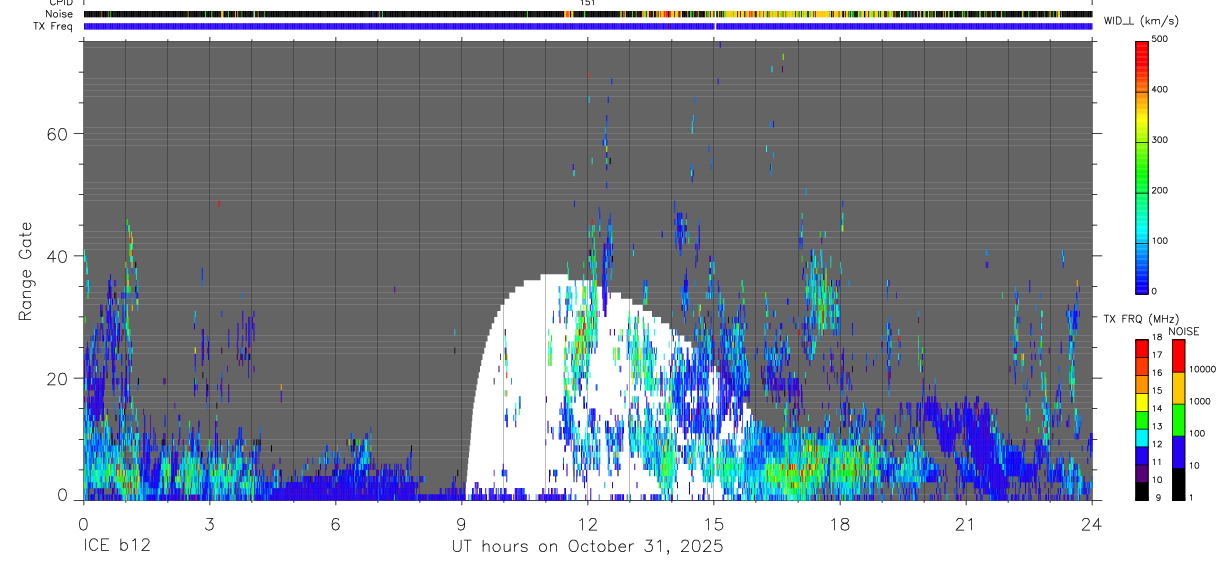
Task: Click the "Noise" row label at top left
Action: click(59, 14)
